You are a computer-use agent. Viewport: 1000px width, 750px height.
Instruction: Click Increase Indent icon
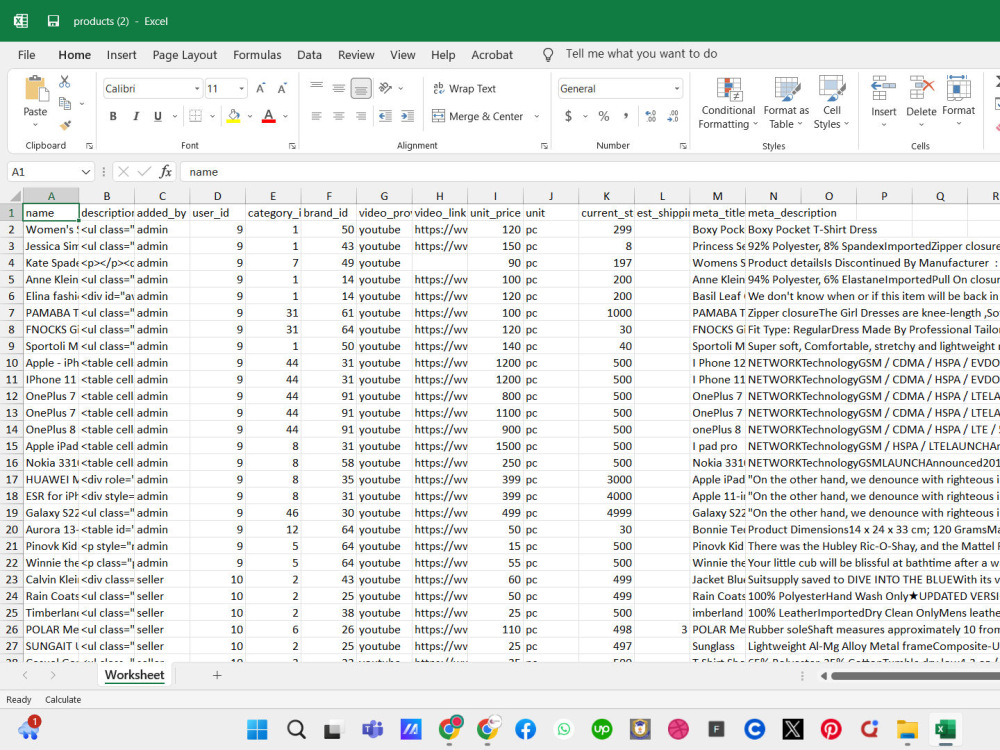point(407,116)
